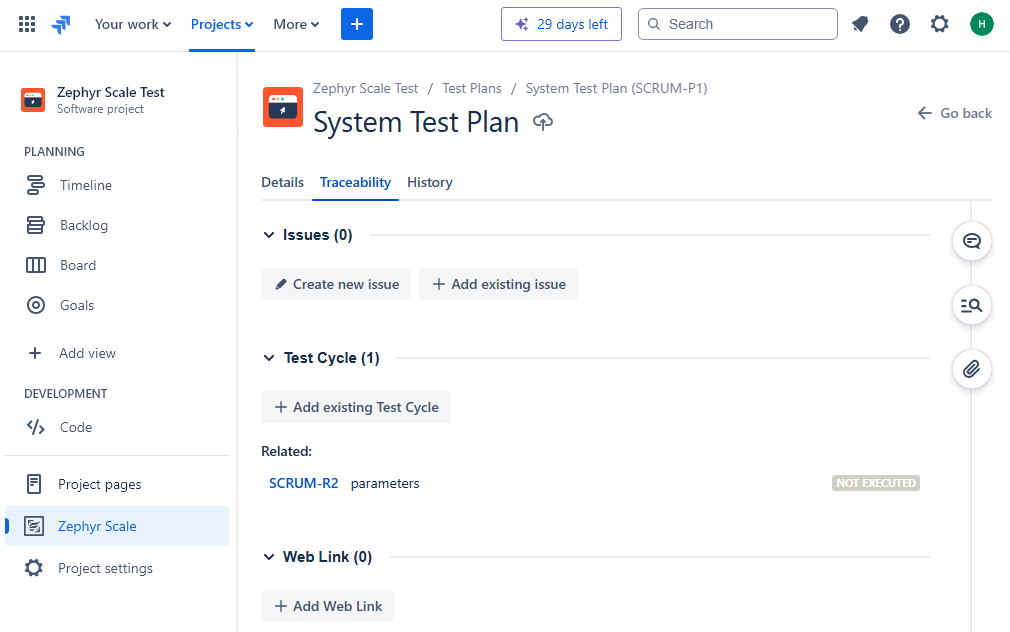The image size is (1010, 632).
Task: Open Project settings in the sidebar
Action: (117, 568)
